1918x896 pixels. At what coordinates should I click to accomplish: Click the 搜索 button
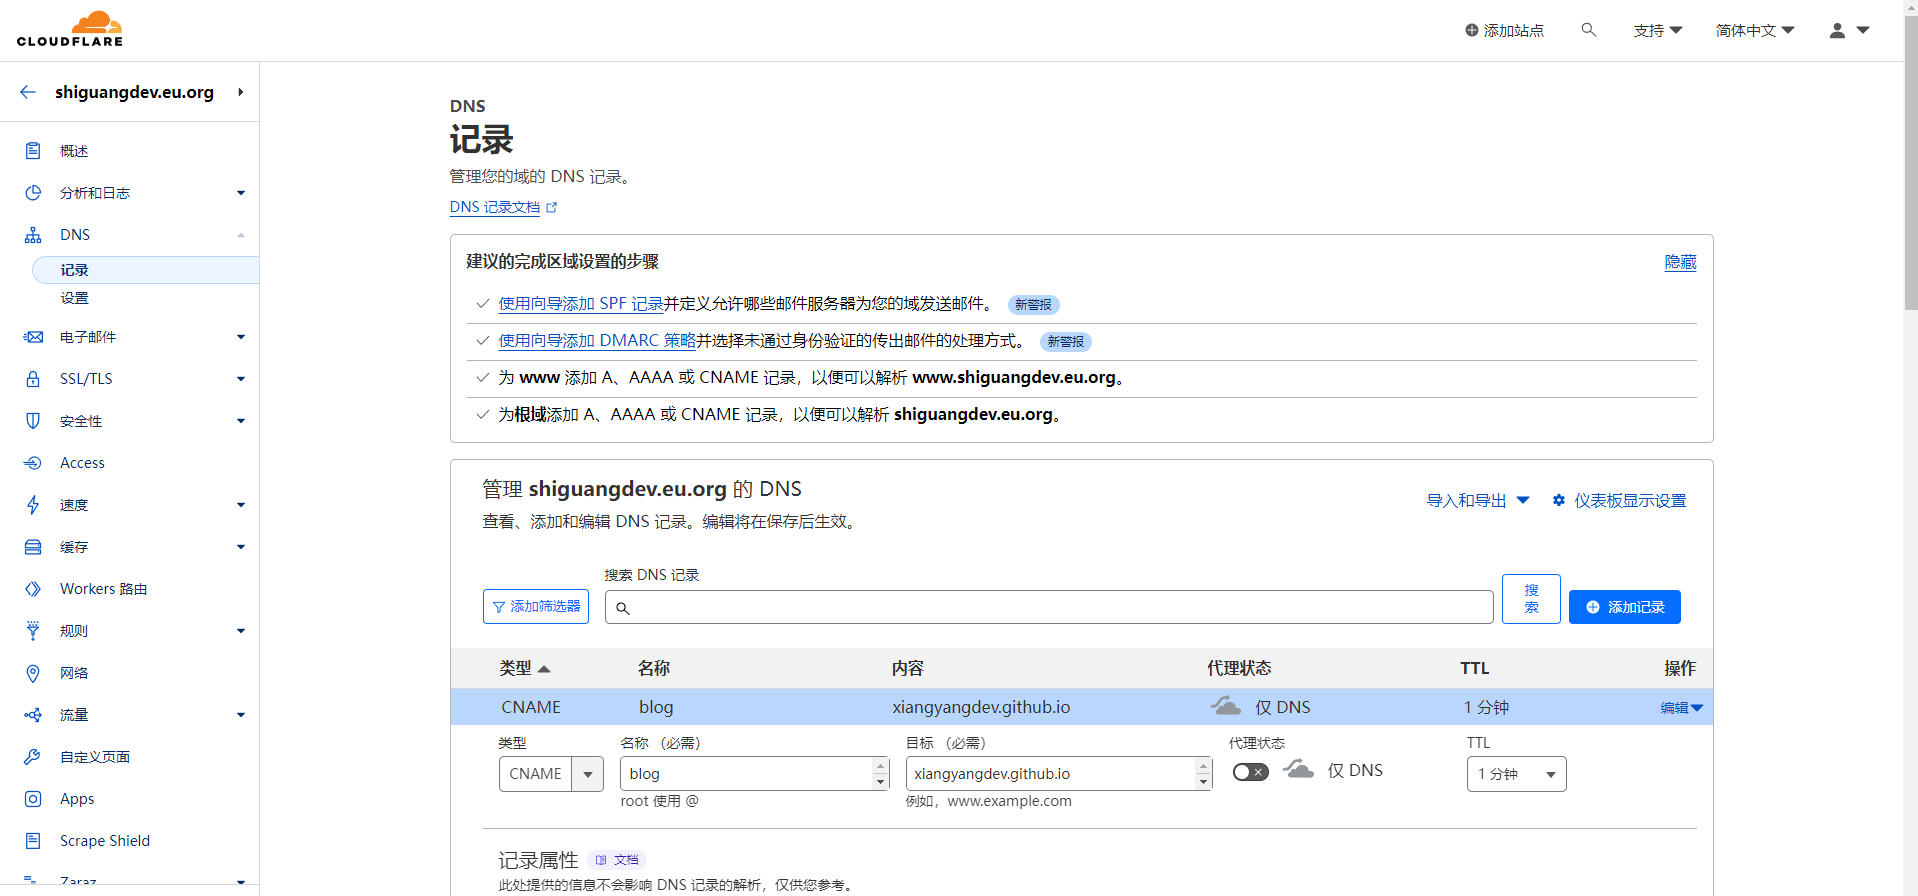pos(1531,599)
